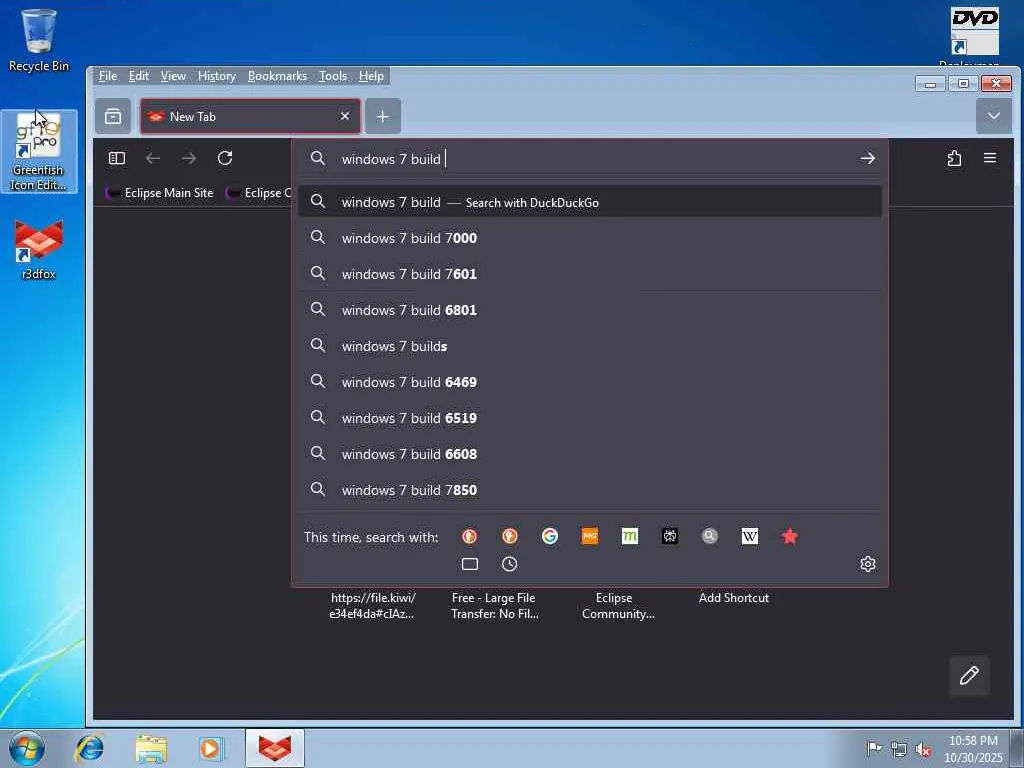The width and height of the screenshot is (1024, 768).
Task: Open the muted volume tray icon
Action: pyautogui.click(x=923, y=749)
